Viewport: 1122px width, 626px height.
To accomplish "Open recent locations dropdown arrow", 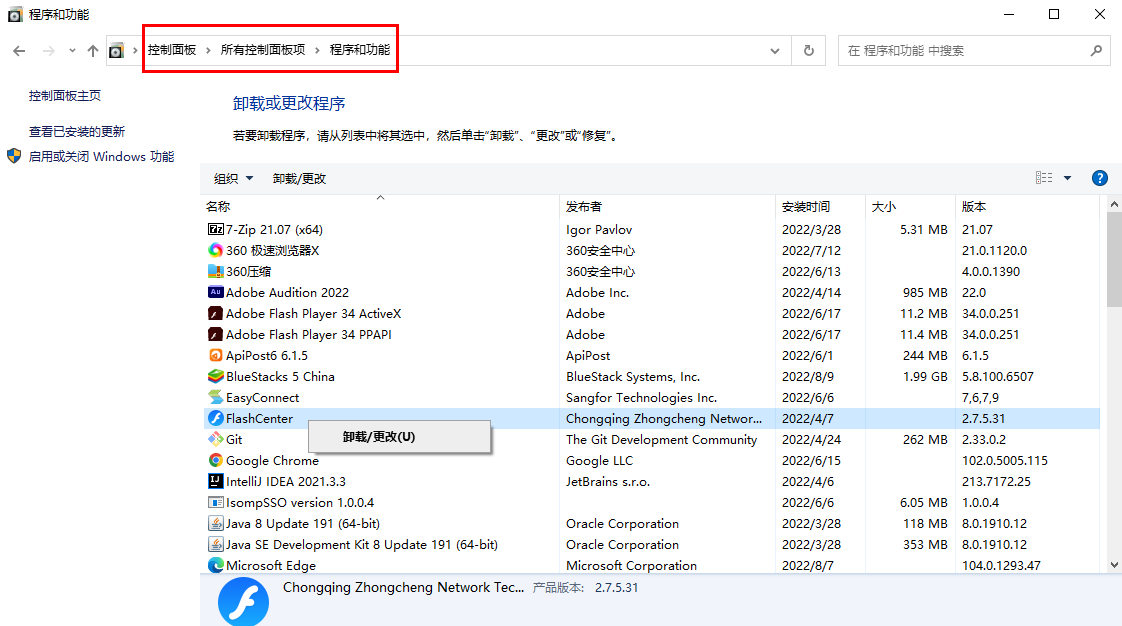I will tap(72, 51).
